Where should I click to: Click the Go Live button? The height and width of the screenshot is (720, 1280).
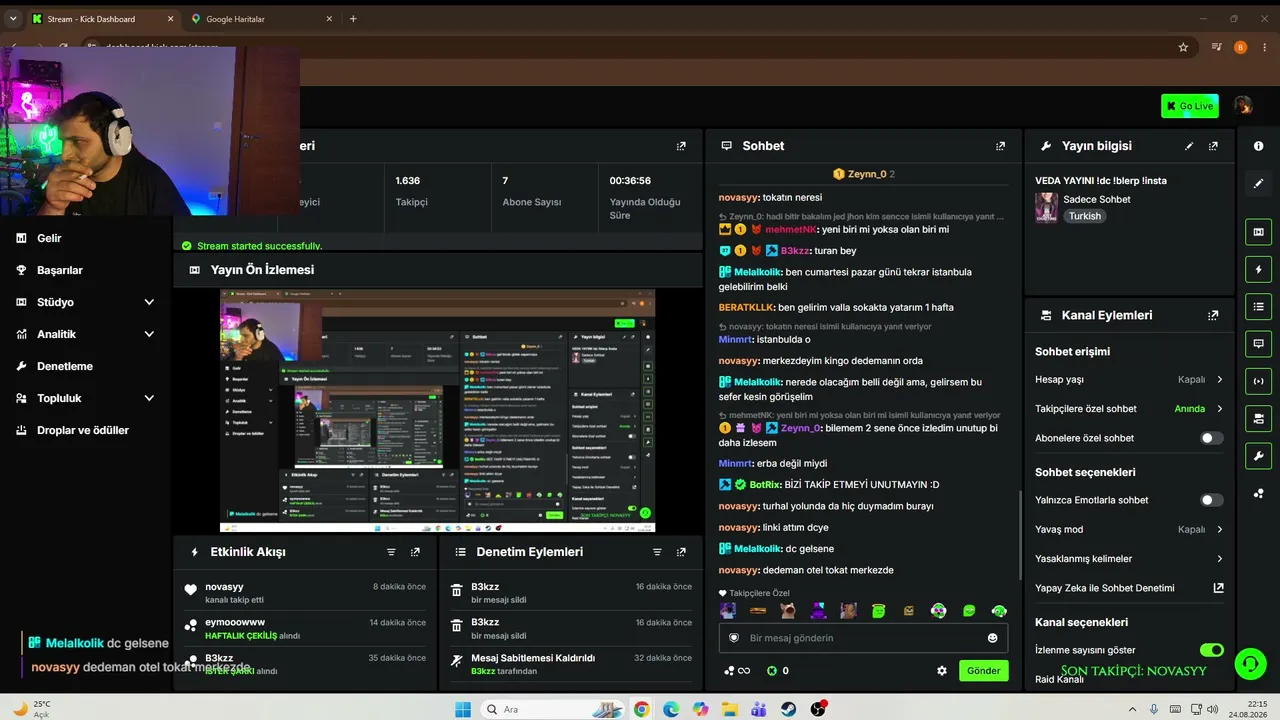[x=1190, y=106]
